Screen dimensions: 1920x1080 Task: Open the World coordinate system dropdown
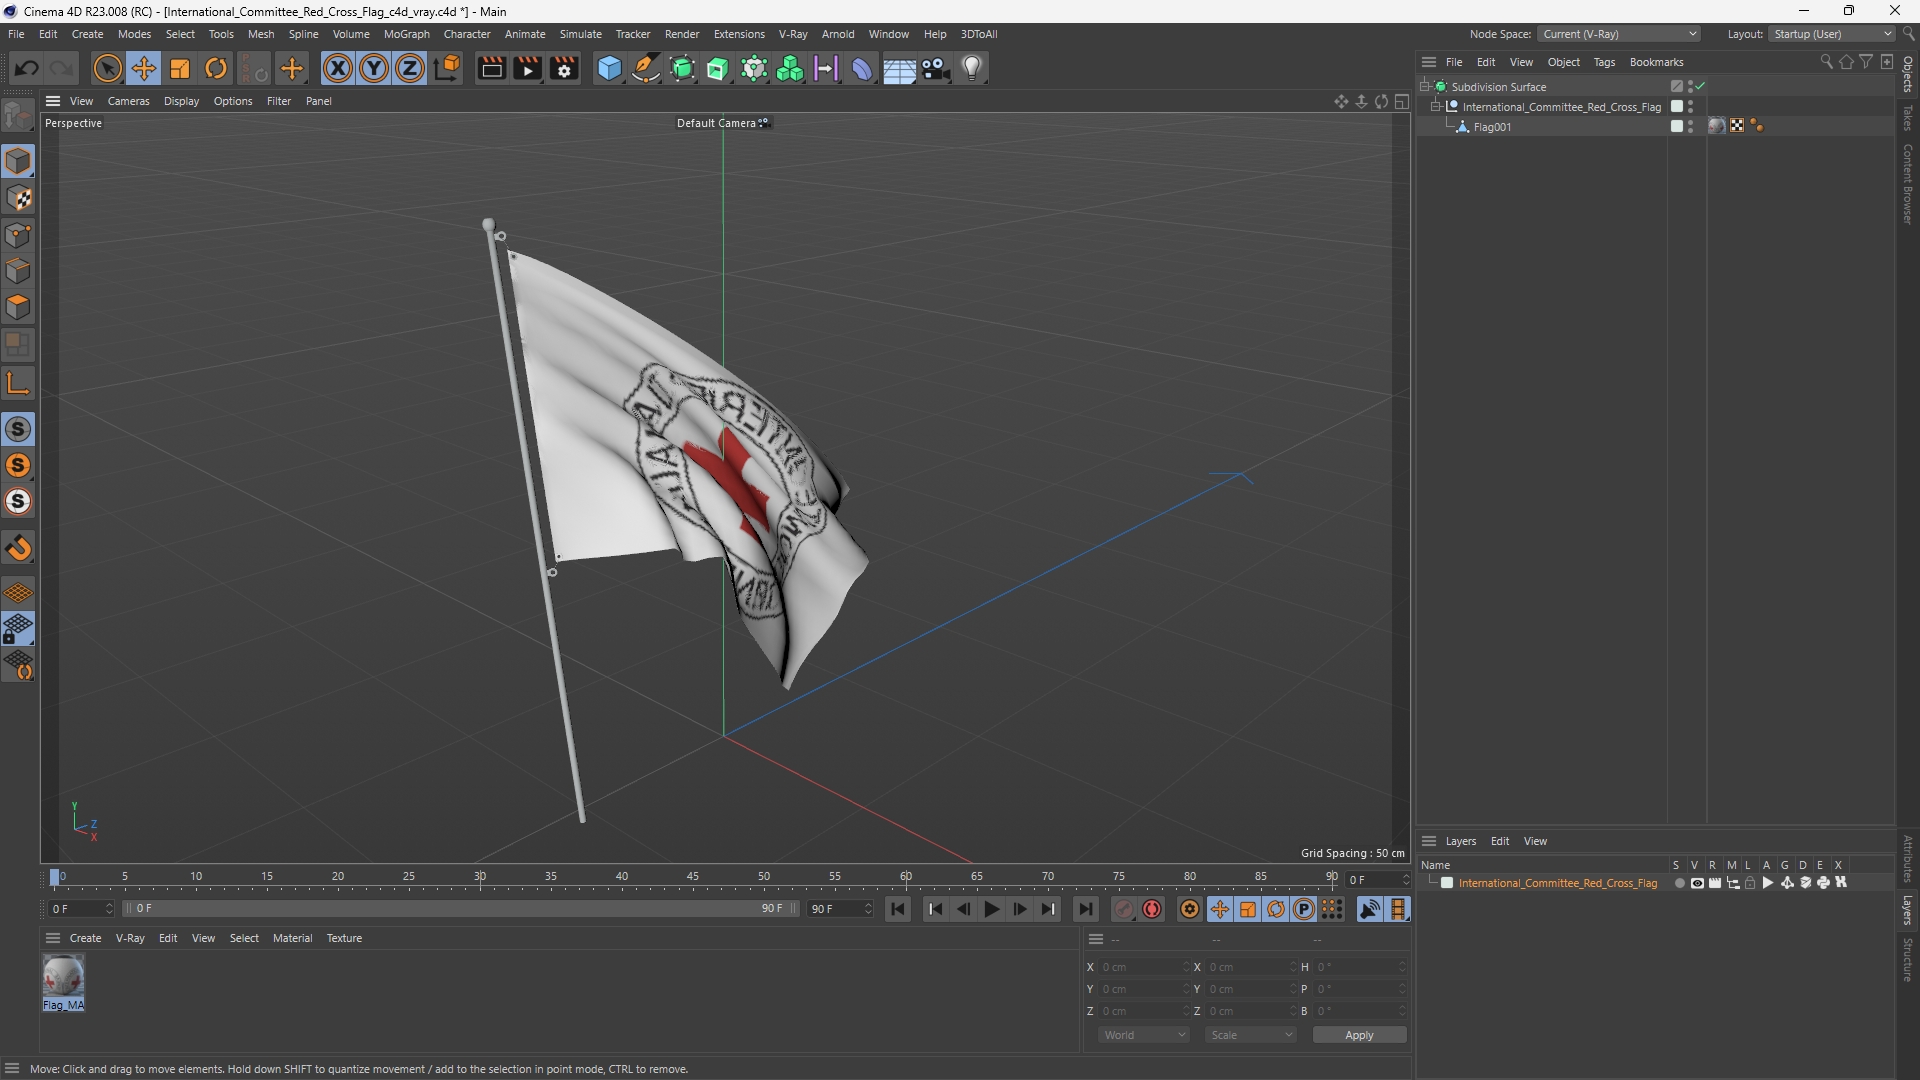click(x=1144, y=1035)
